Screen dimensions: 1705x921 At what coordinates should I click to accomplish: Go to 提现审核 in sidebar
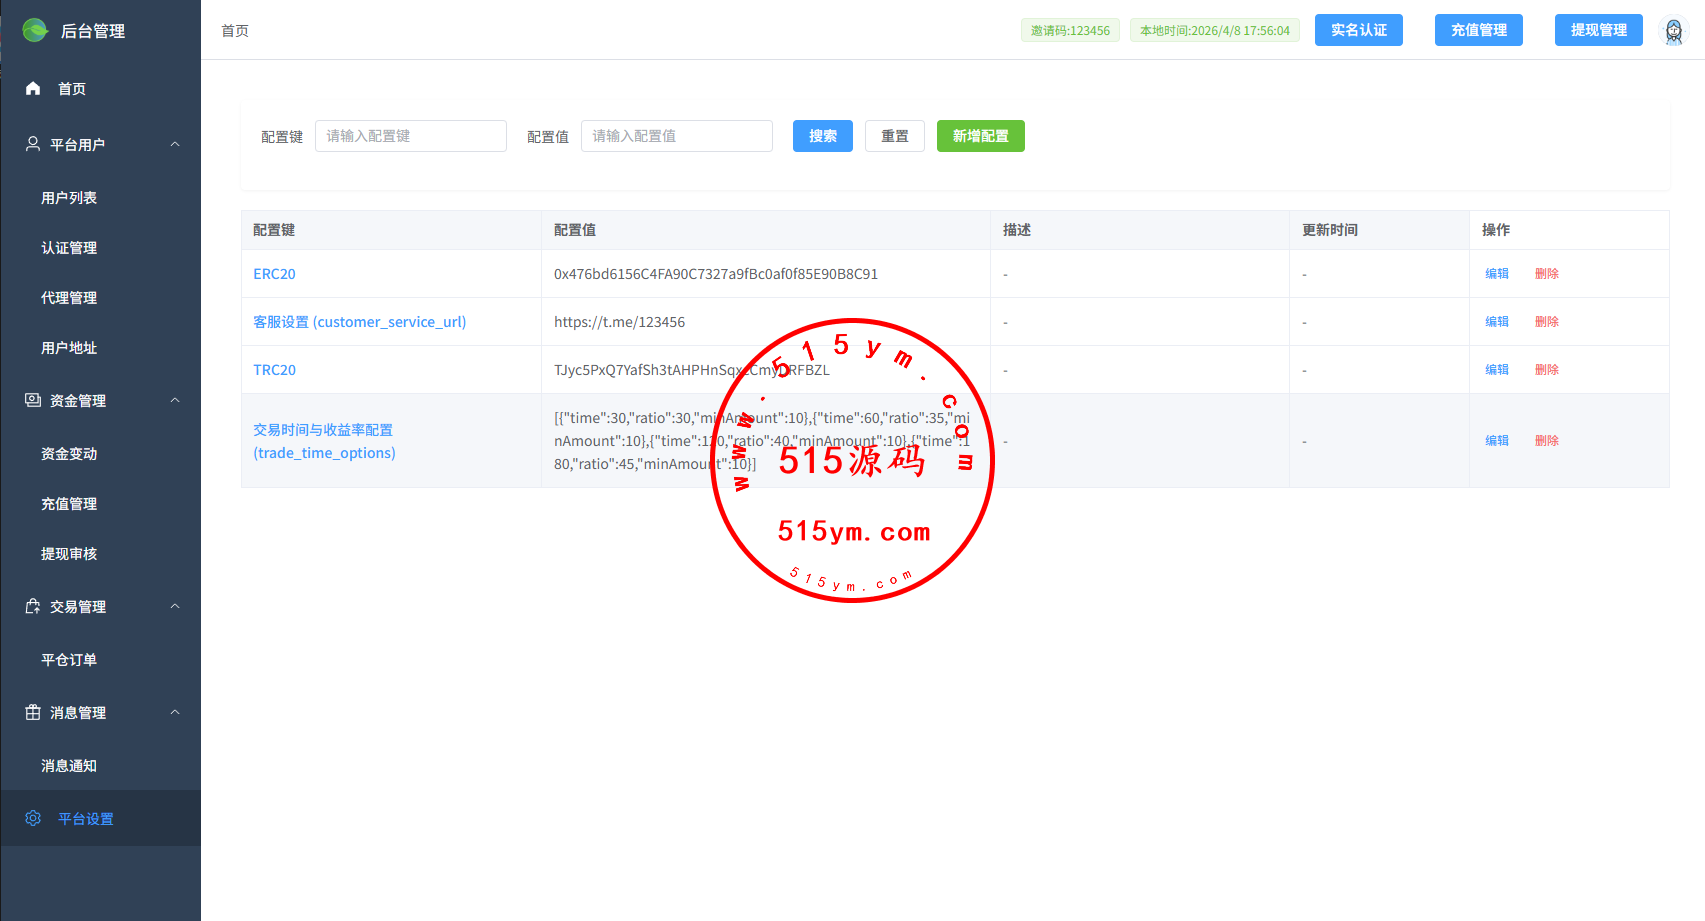click(x=69, y=554)
